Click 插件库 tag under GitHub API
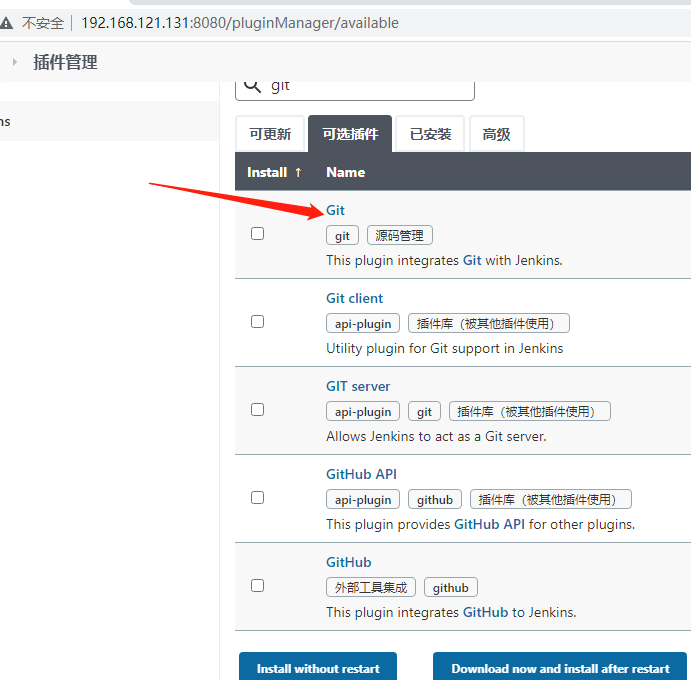This screenshot has height=680, width=691. click(551, 499)
